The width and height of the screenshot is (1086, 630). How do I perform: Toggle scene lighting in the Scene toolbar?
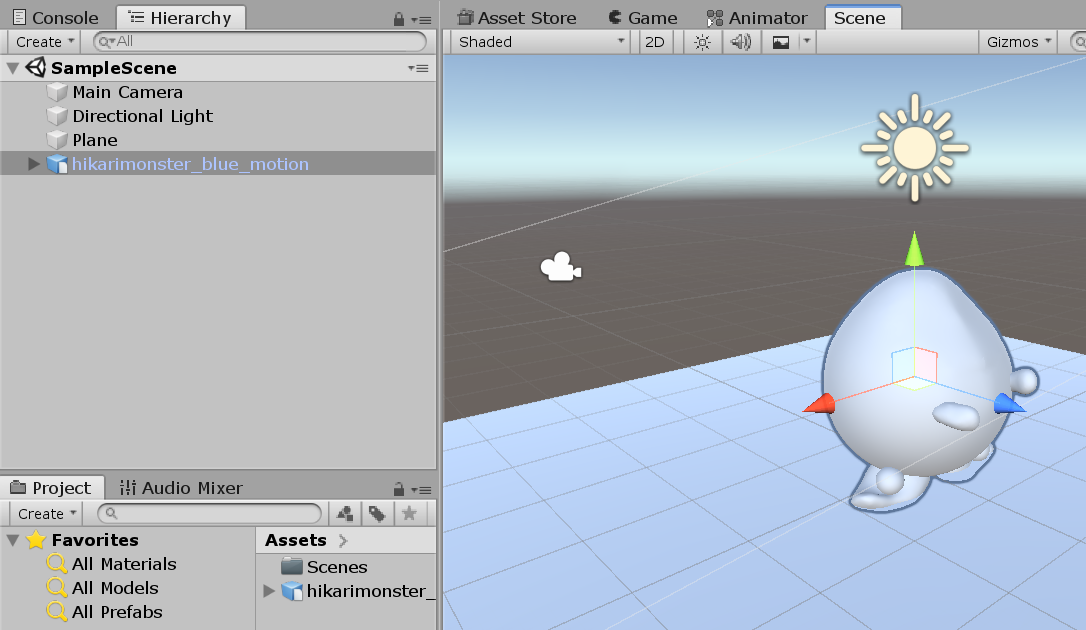702,41
